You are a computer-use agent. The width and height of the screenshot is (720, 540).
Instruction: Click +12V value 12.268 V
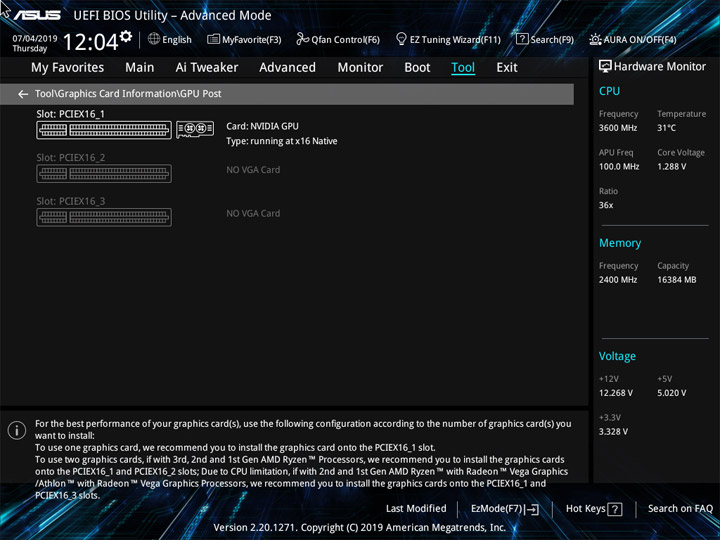point(615,393)
